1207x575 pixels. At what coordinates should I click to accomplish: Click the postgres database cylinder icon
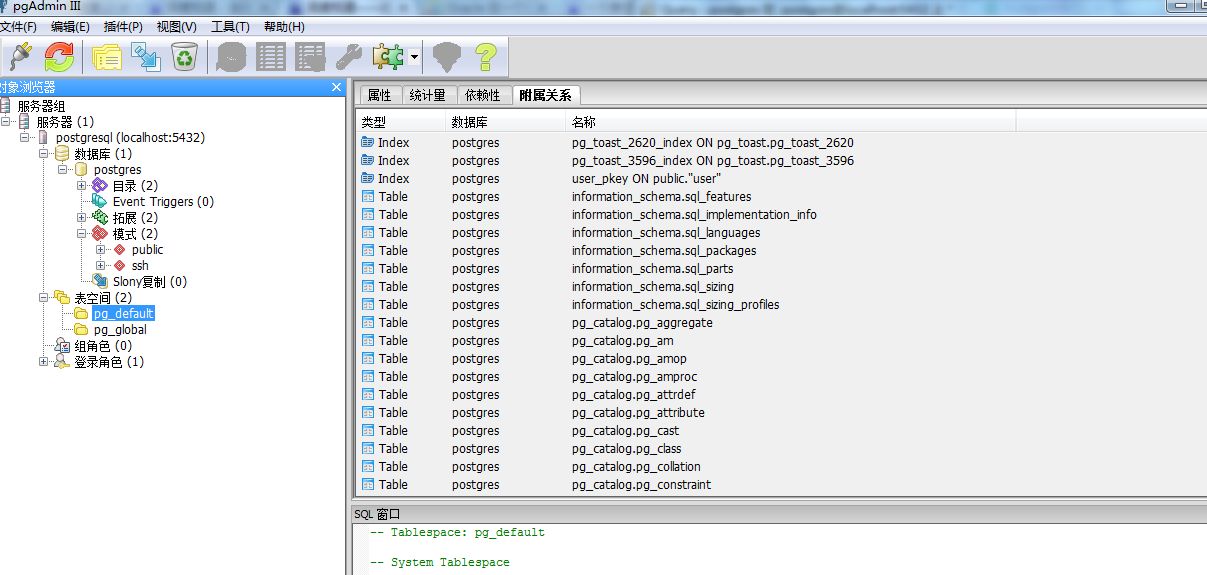(x=81, y=170)
